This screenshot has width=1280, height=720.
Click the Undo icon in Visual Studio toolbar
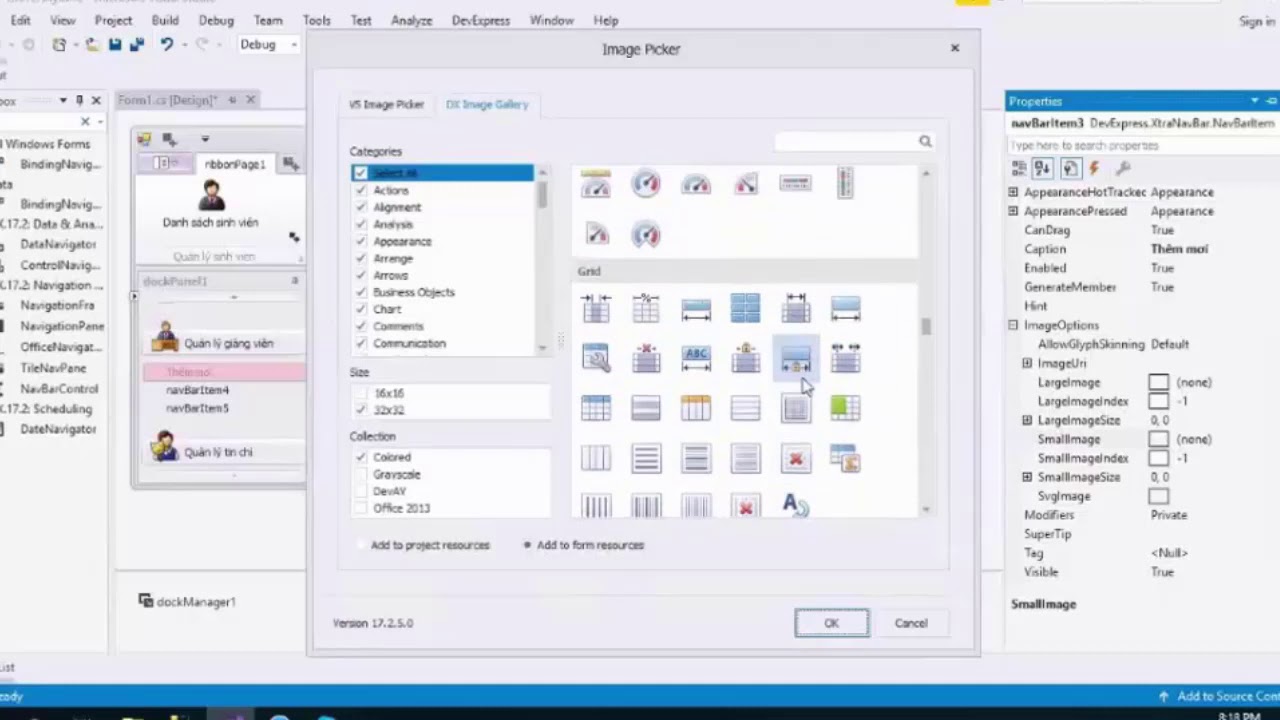coord(166,44)
